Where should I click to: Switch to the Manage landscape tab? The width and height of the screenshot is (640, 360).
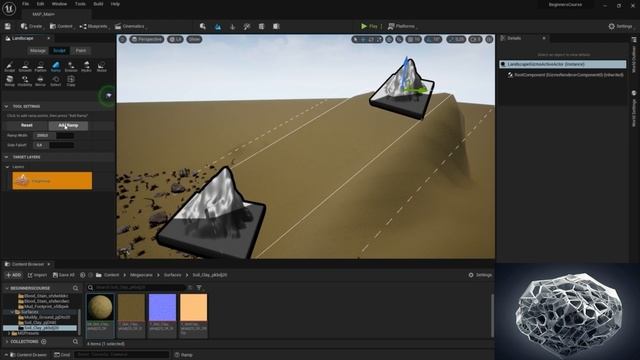click(x=38, y=51)
